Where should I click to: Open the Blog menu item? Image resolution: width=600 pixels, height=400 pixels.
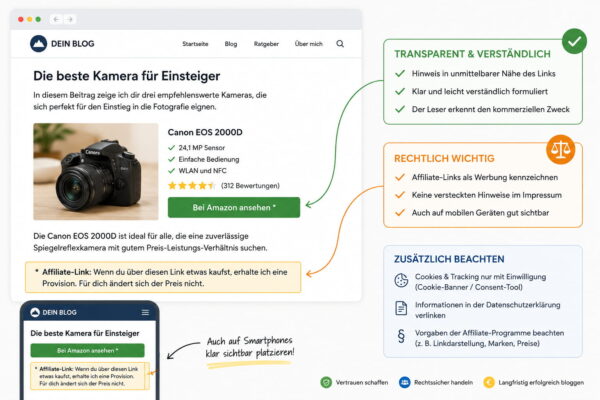[x=231, y=44]
